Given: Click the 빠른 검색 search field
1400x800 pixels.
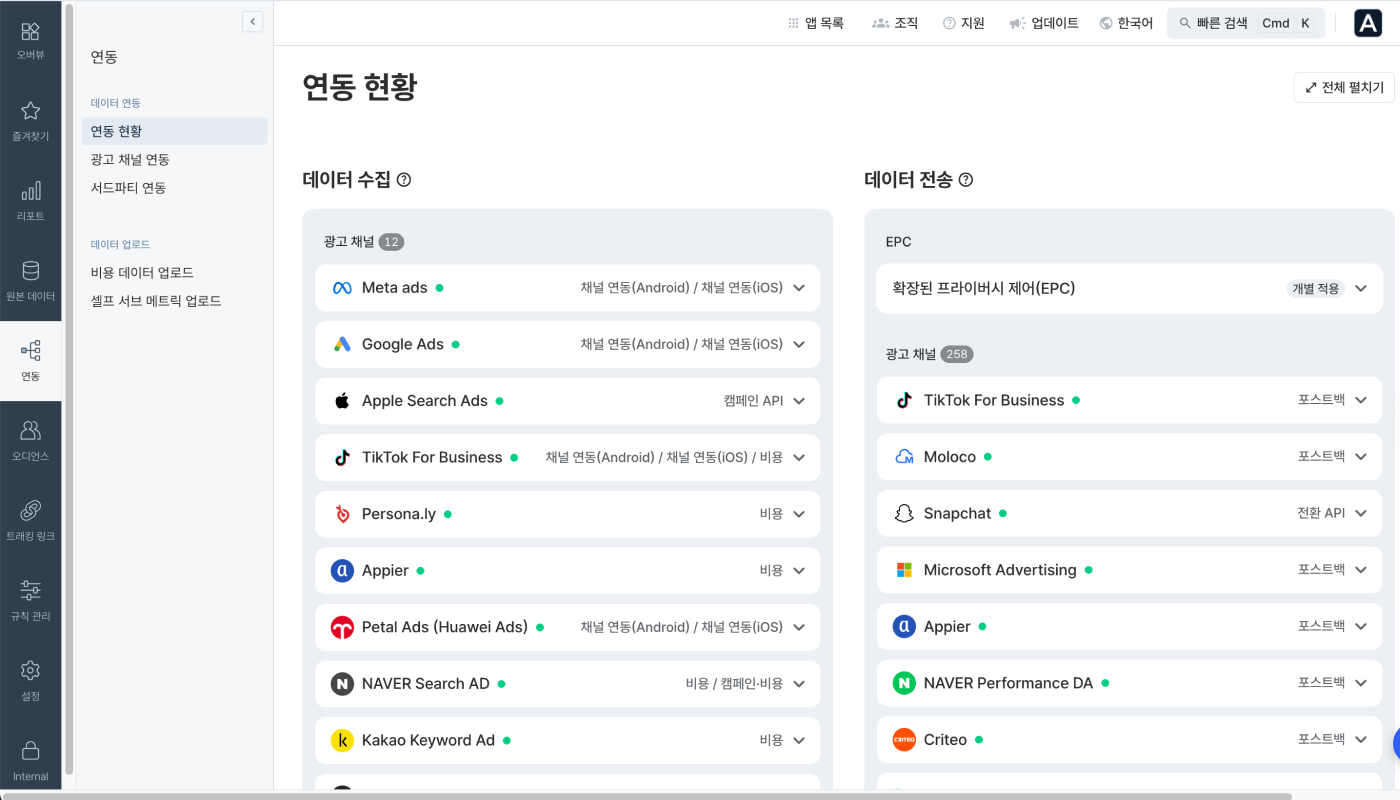Looking at the screenshot, I should [1246, 23].
